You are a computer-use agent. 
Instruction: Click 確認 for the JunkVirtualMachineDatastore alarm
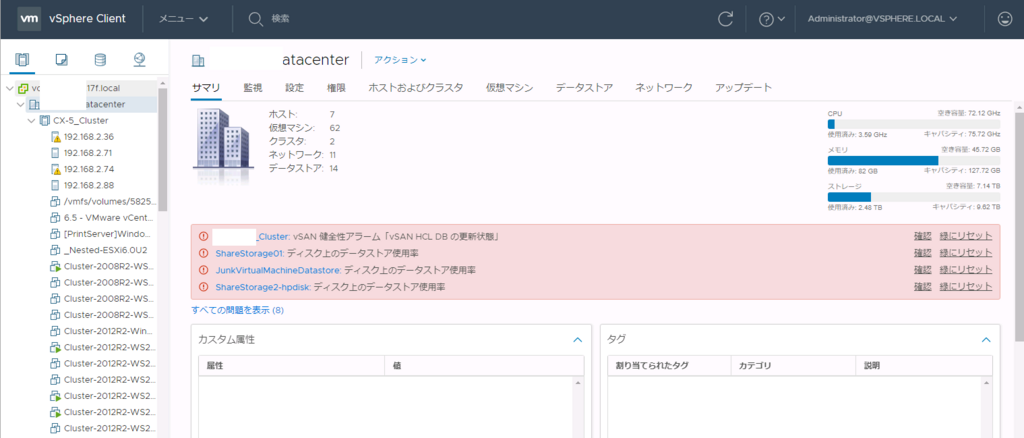coord(923,270)
